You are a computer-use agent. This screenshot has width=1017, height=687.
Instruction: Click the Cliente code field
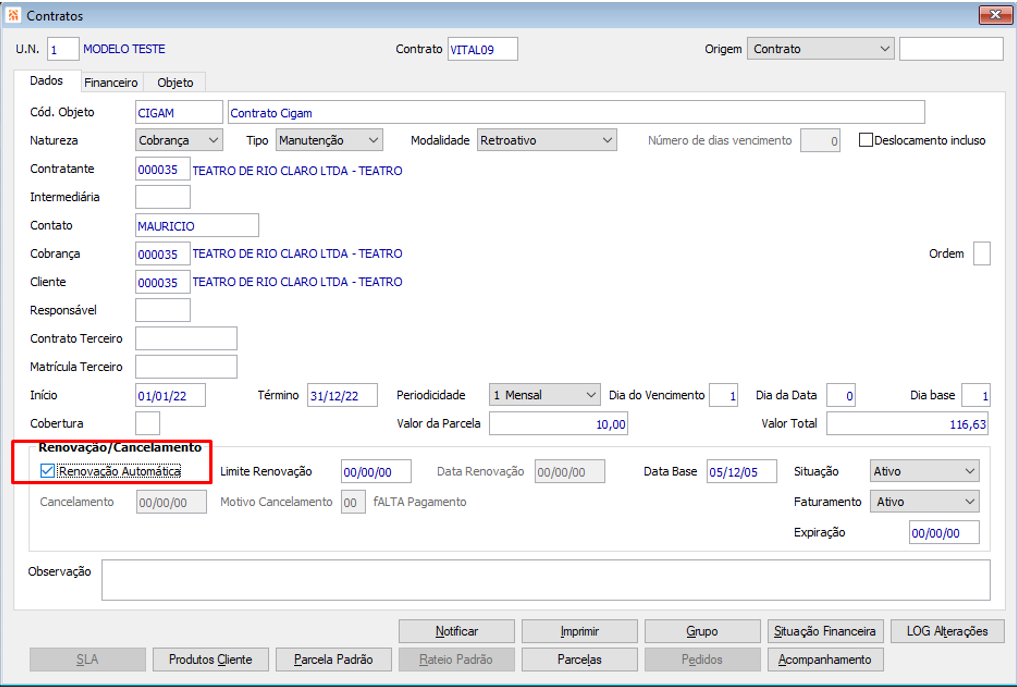[x=163, y=282]
